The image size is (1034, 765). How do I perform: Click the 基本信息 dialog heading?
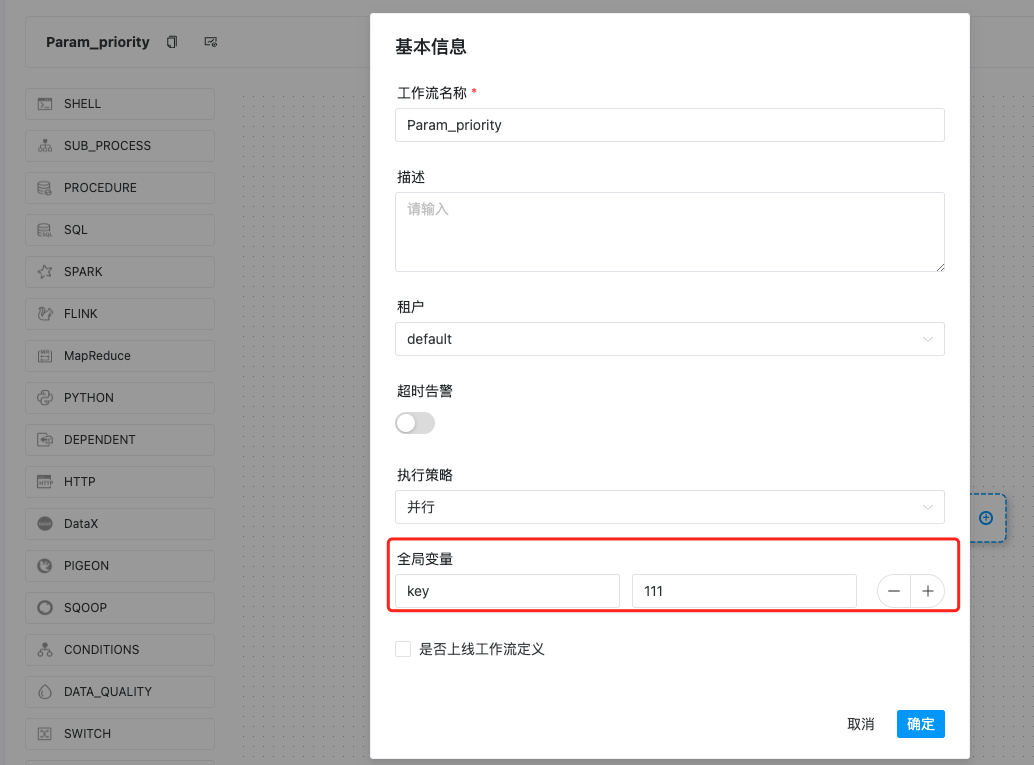(431, 47)
